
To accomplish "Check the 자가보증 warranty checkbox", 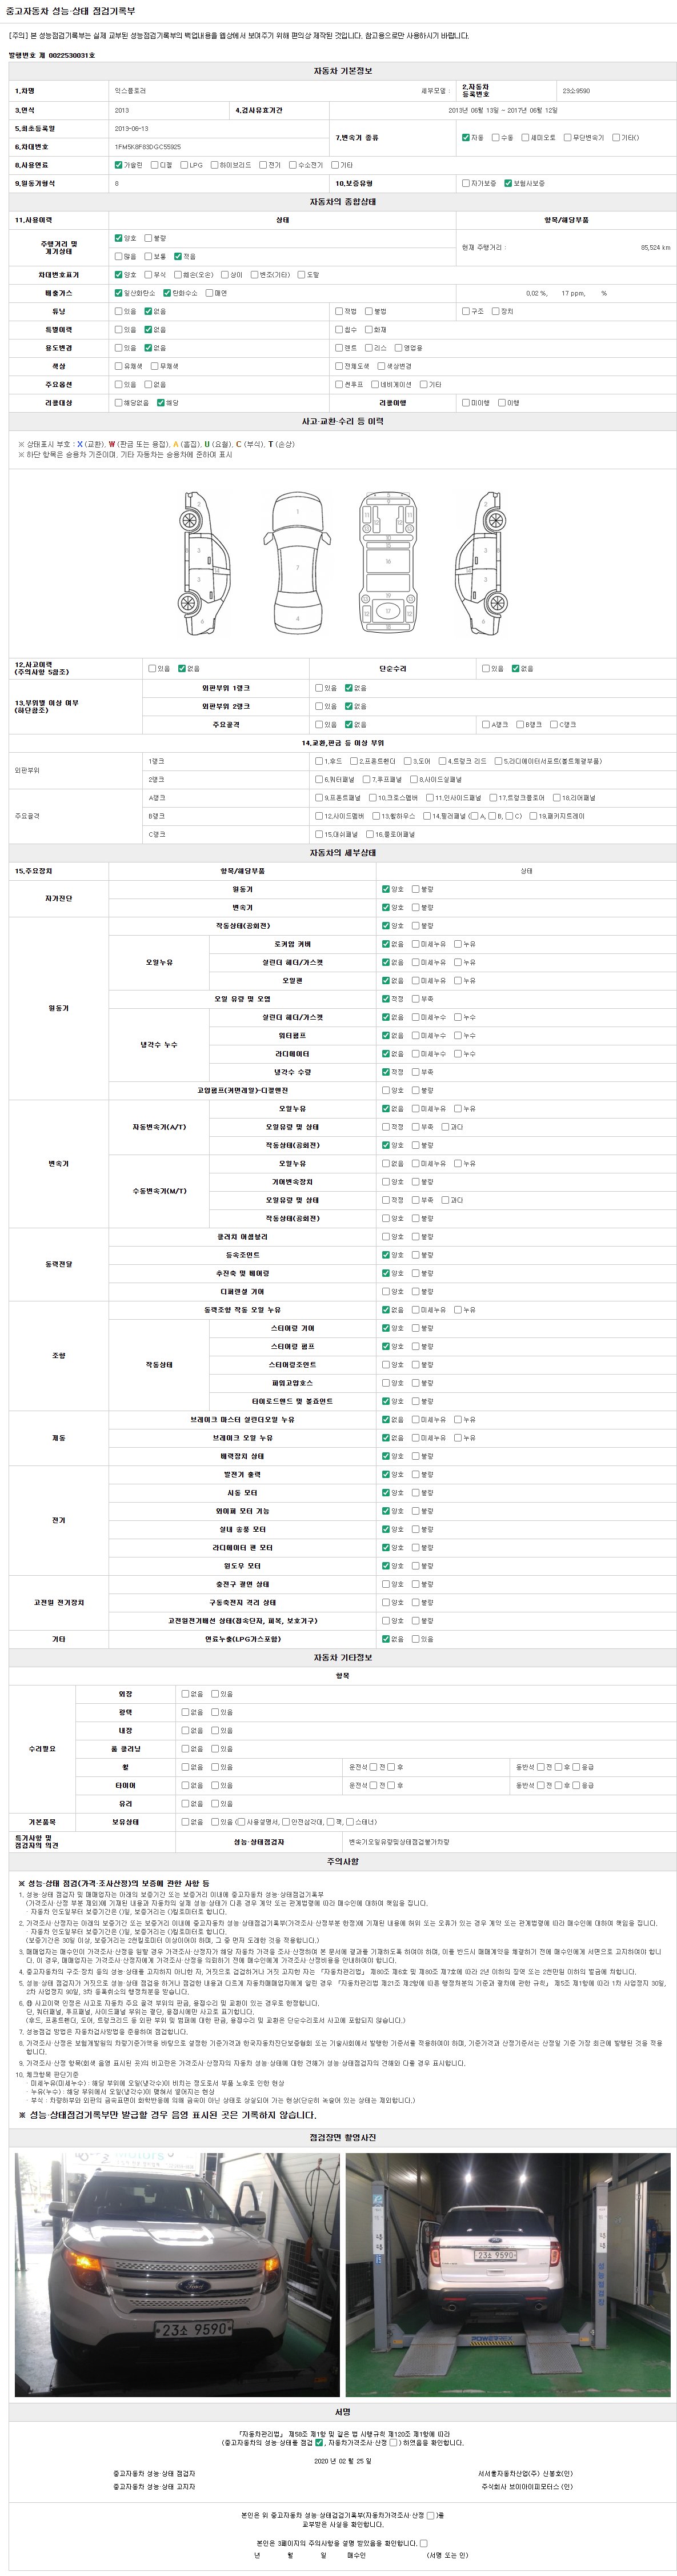I will click(x=466, y=184).
